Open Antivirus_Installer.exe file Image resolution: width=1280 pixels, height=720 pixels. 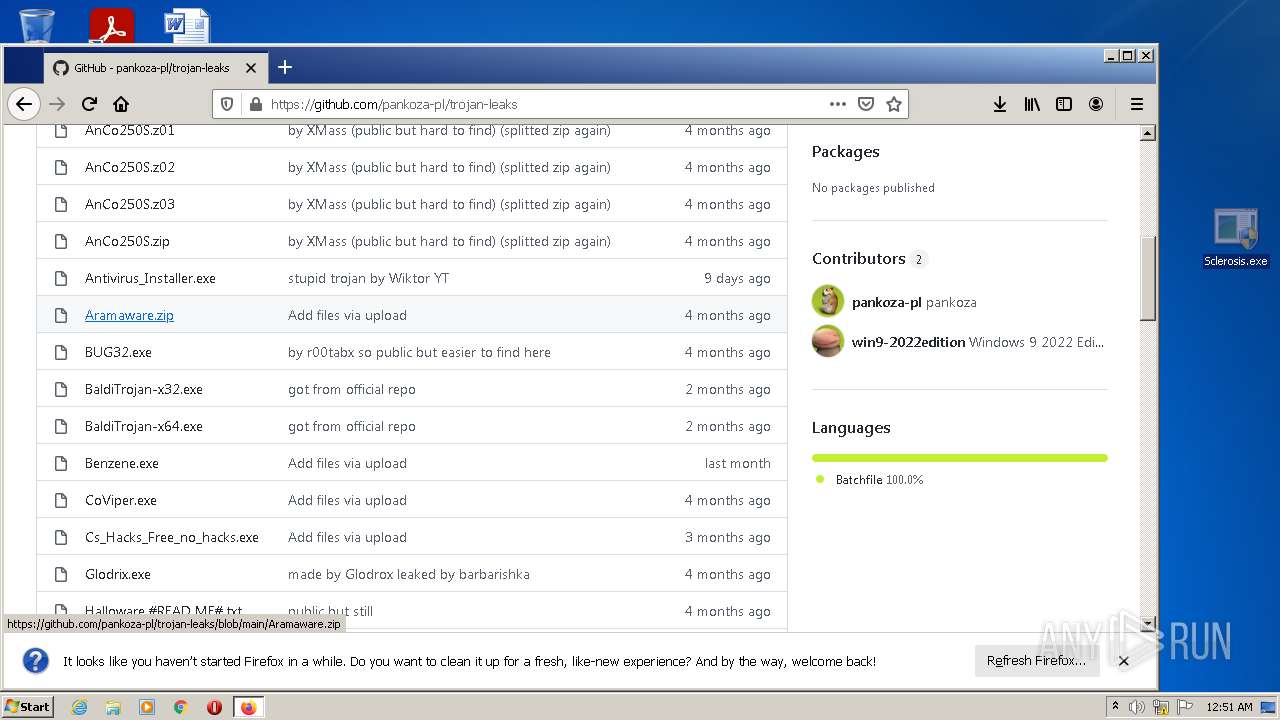pos(150,278)
